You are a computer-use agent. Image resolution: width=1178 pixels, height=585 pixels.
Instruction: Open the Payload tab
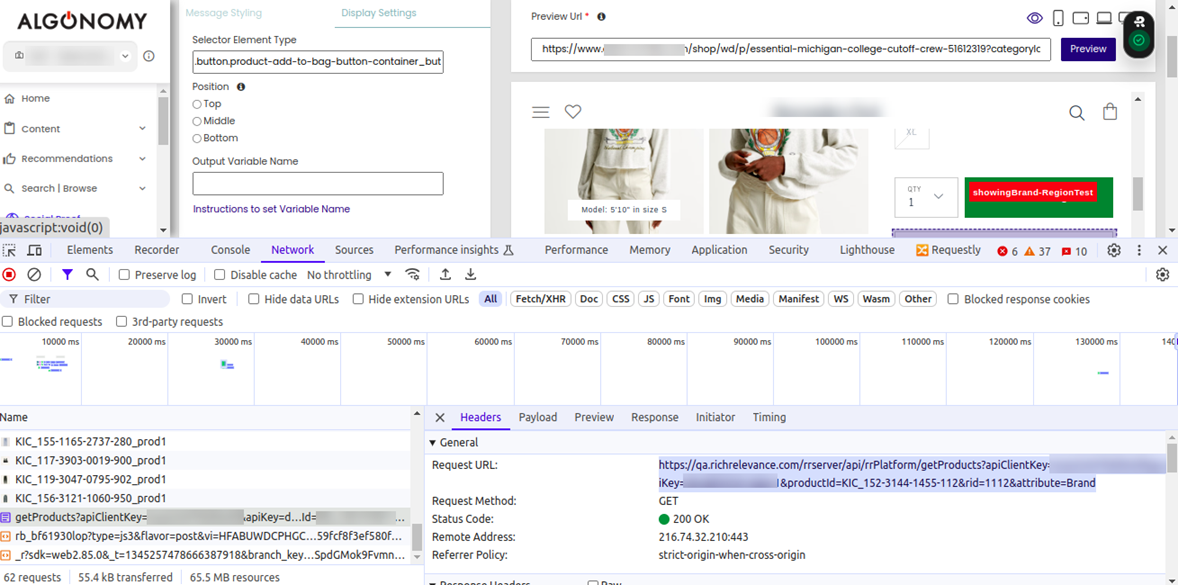(538, 417)
